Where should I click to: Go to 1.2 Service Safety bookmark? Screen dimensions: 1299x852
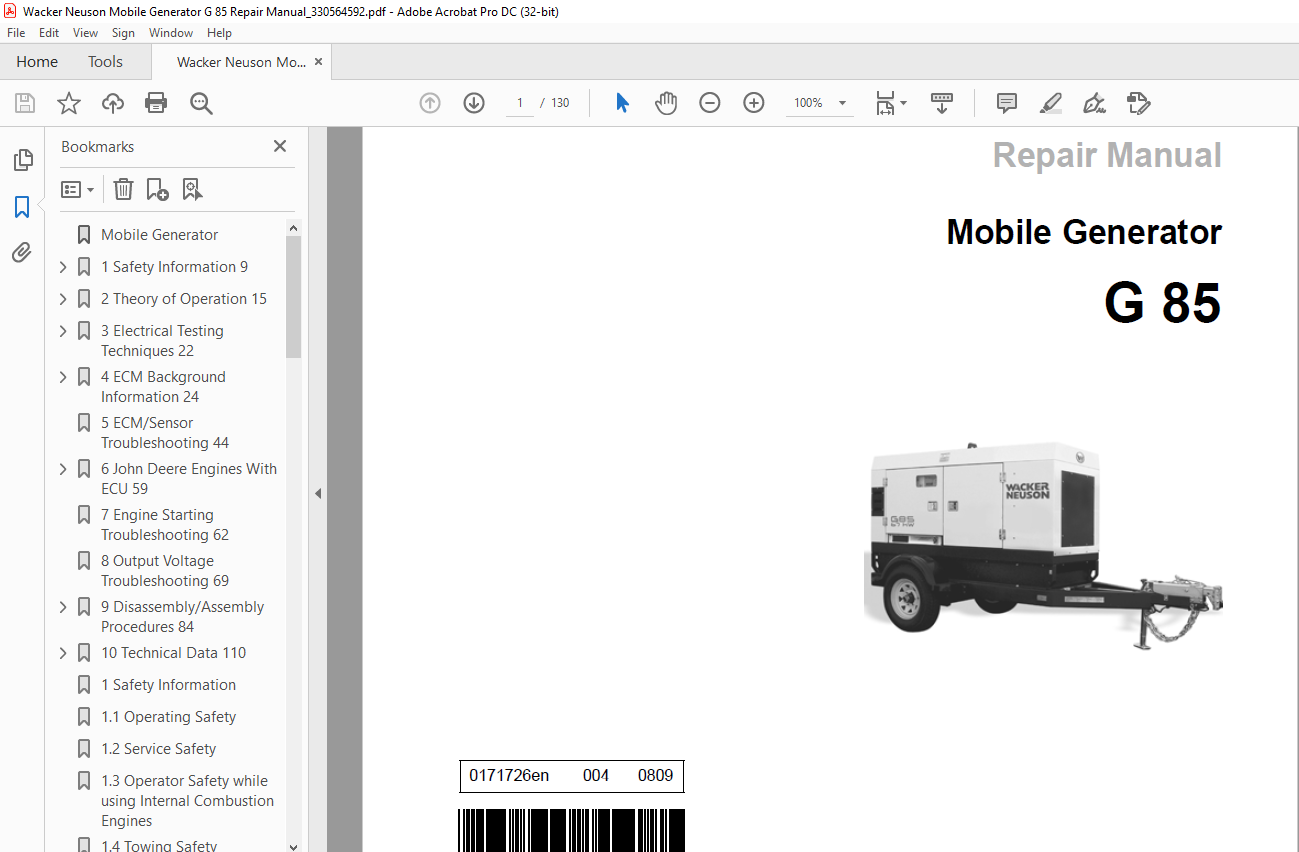click(158, 749)
